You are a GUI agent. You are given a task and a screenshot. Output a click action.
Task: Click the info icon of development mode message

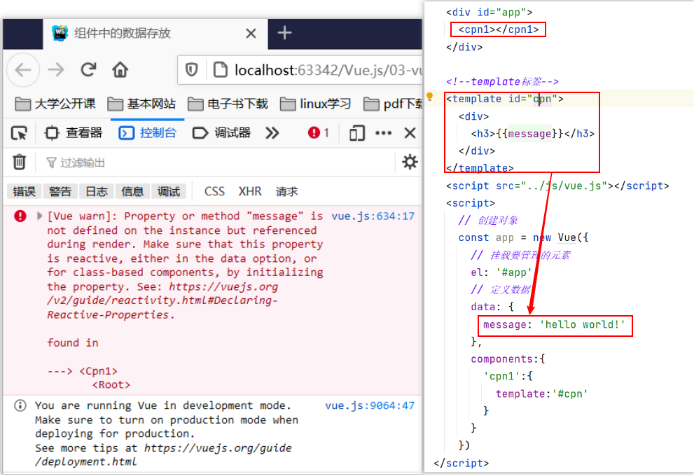20,406
